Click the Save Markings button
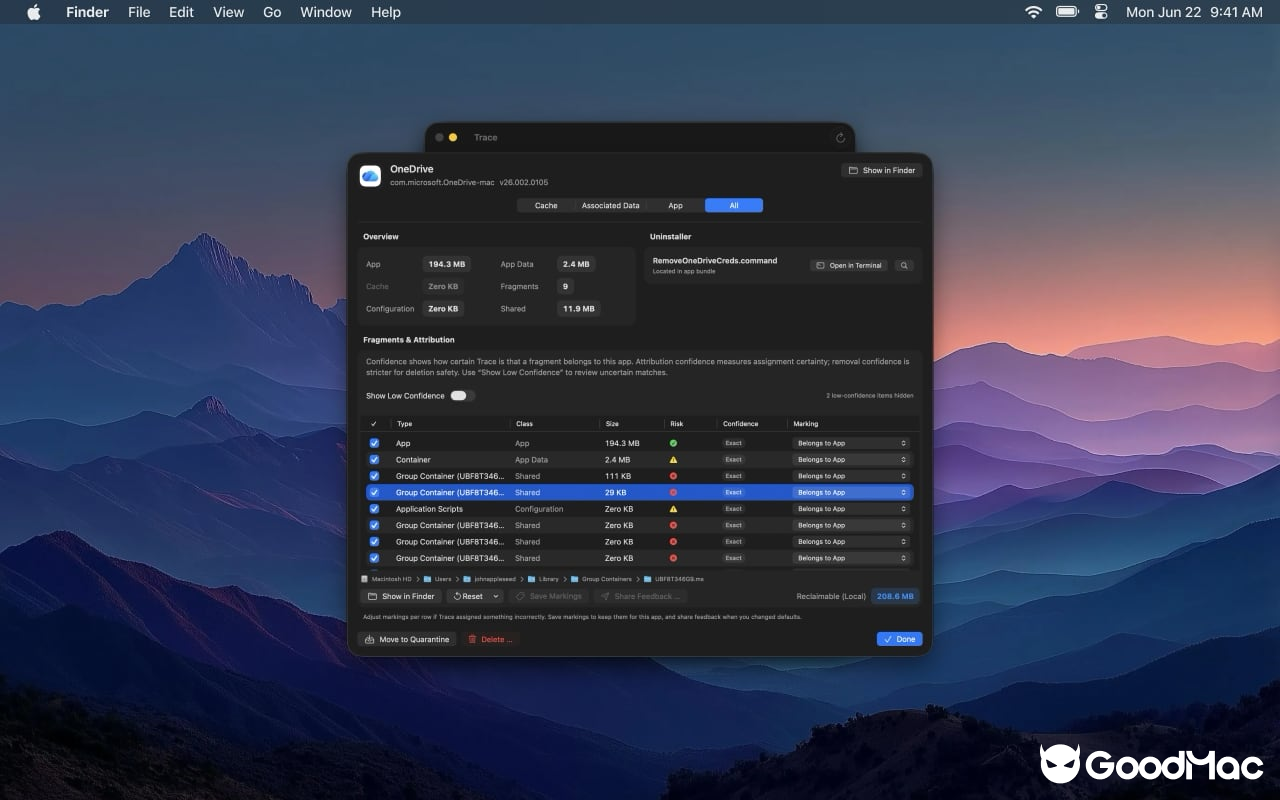1280x800 pixels. pyautogui.click(x=549, y=596)
